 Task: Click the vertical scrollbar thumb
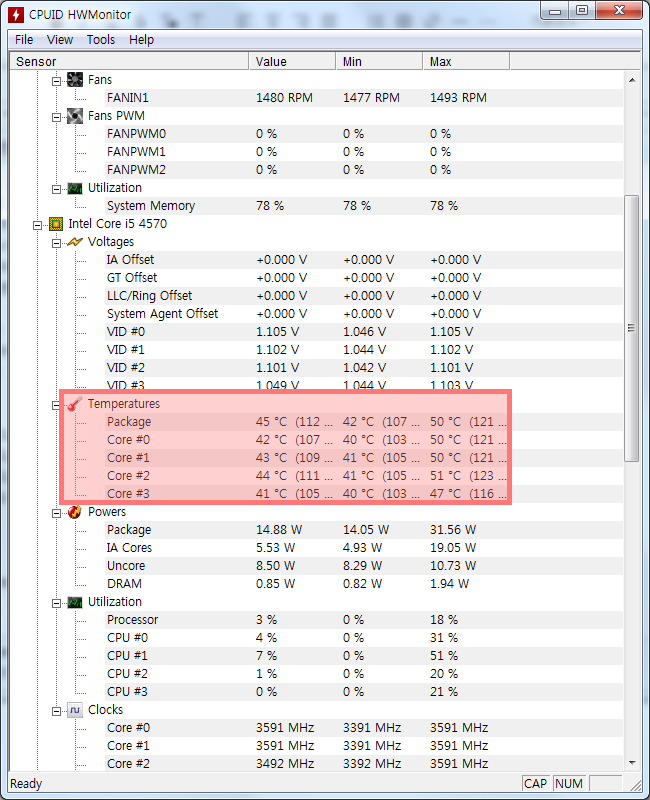click(632, 328)
